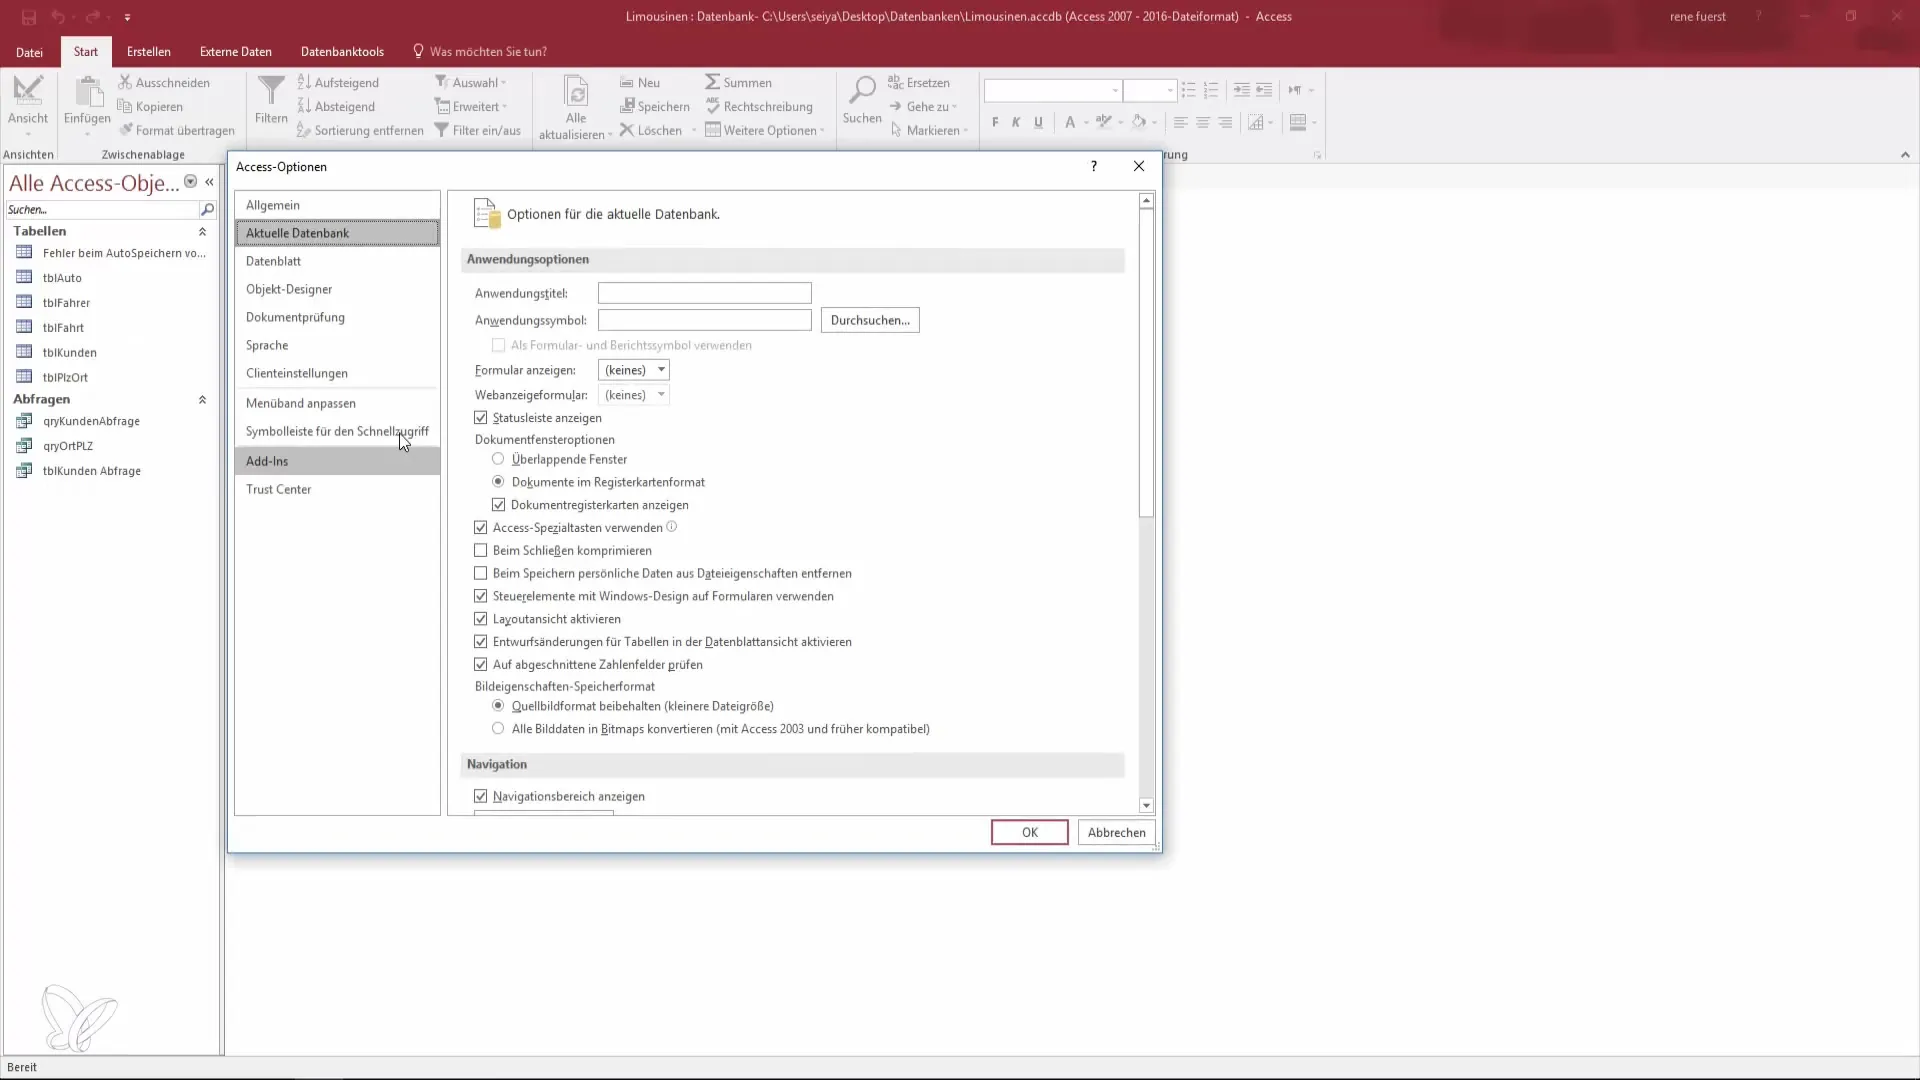Click the Speichern record icon
This screenshot has height=1080, width=1920.
pyautogui.click(x=627, y=106)
